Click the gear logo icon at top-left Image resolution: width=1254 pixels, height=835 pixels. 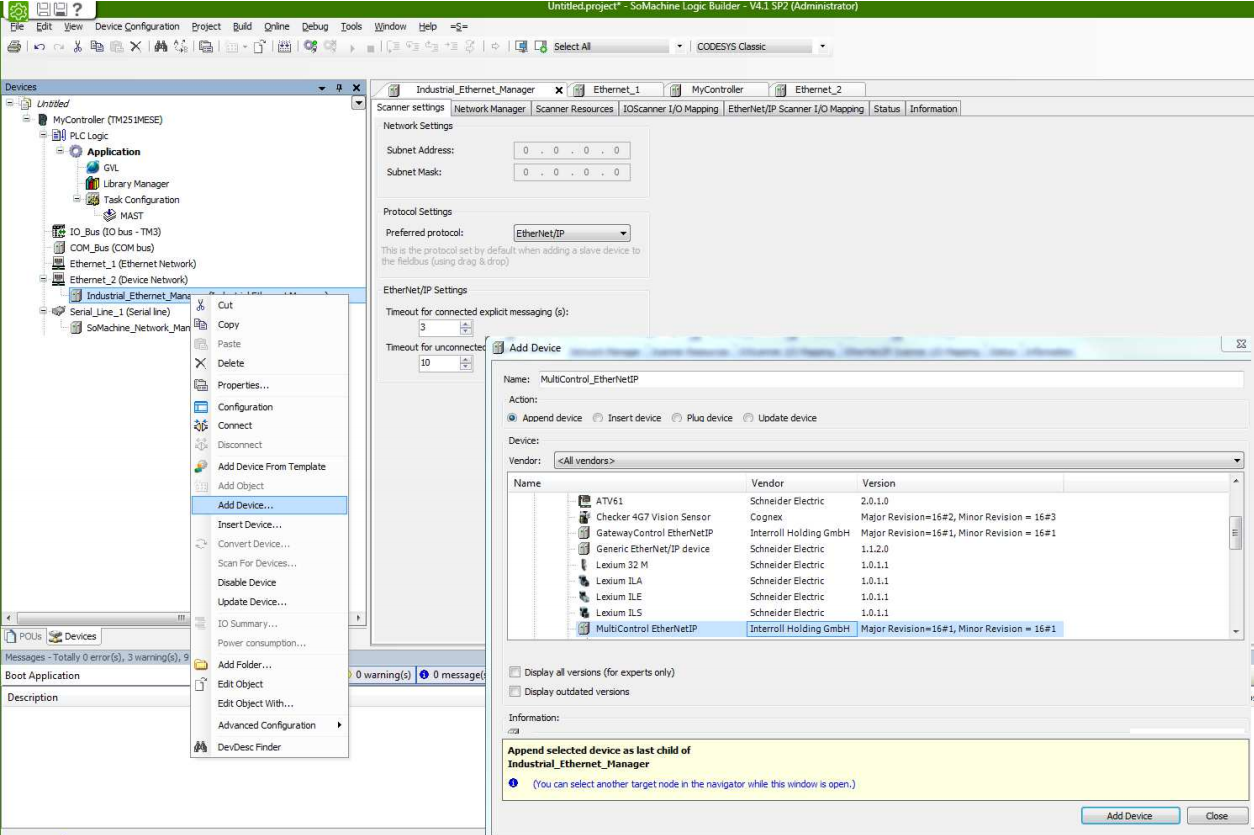(x=17, y=11)
